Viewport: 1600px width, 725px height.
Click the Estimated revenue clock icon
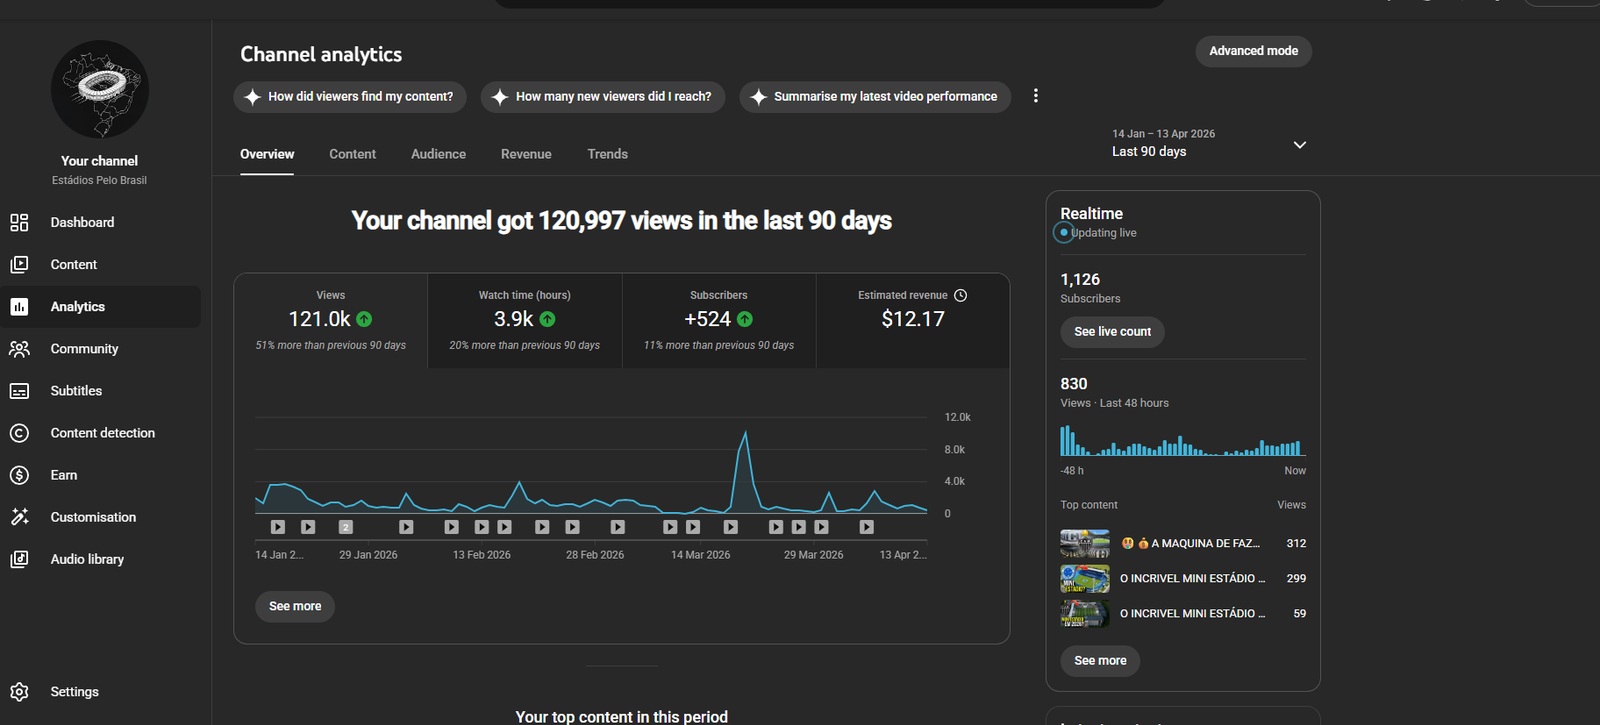(x=960, y=295)
